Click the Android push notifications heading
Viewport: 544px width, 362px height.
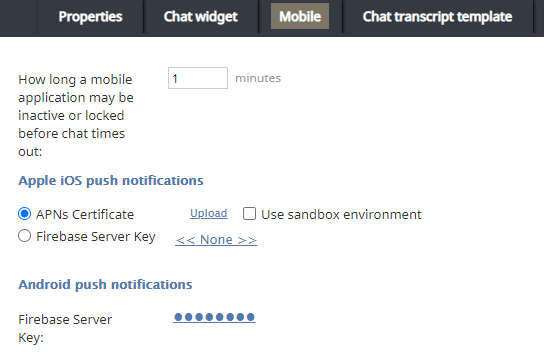(105, 285)
